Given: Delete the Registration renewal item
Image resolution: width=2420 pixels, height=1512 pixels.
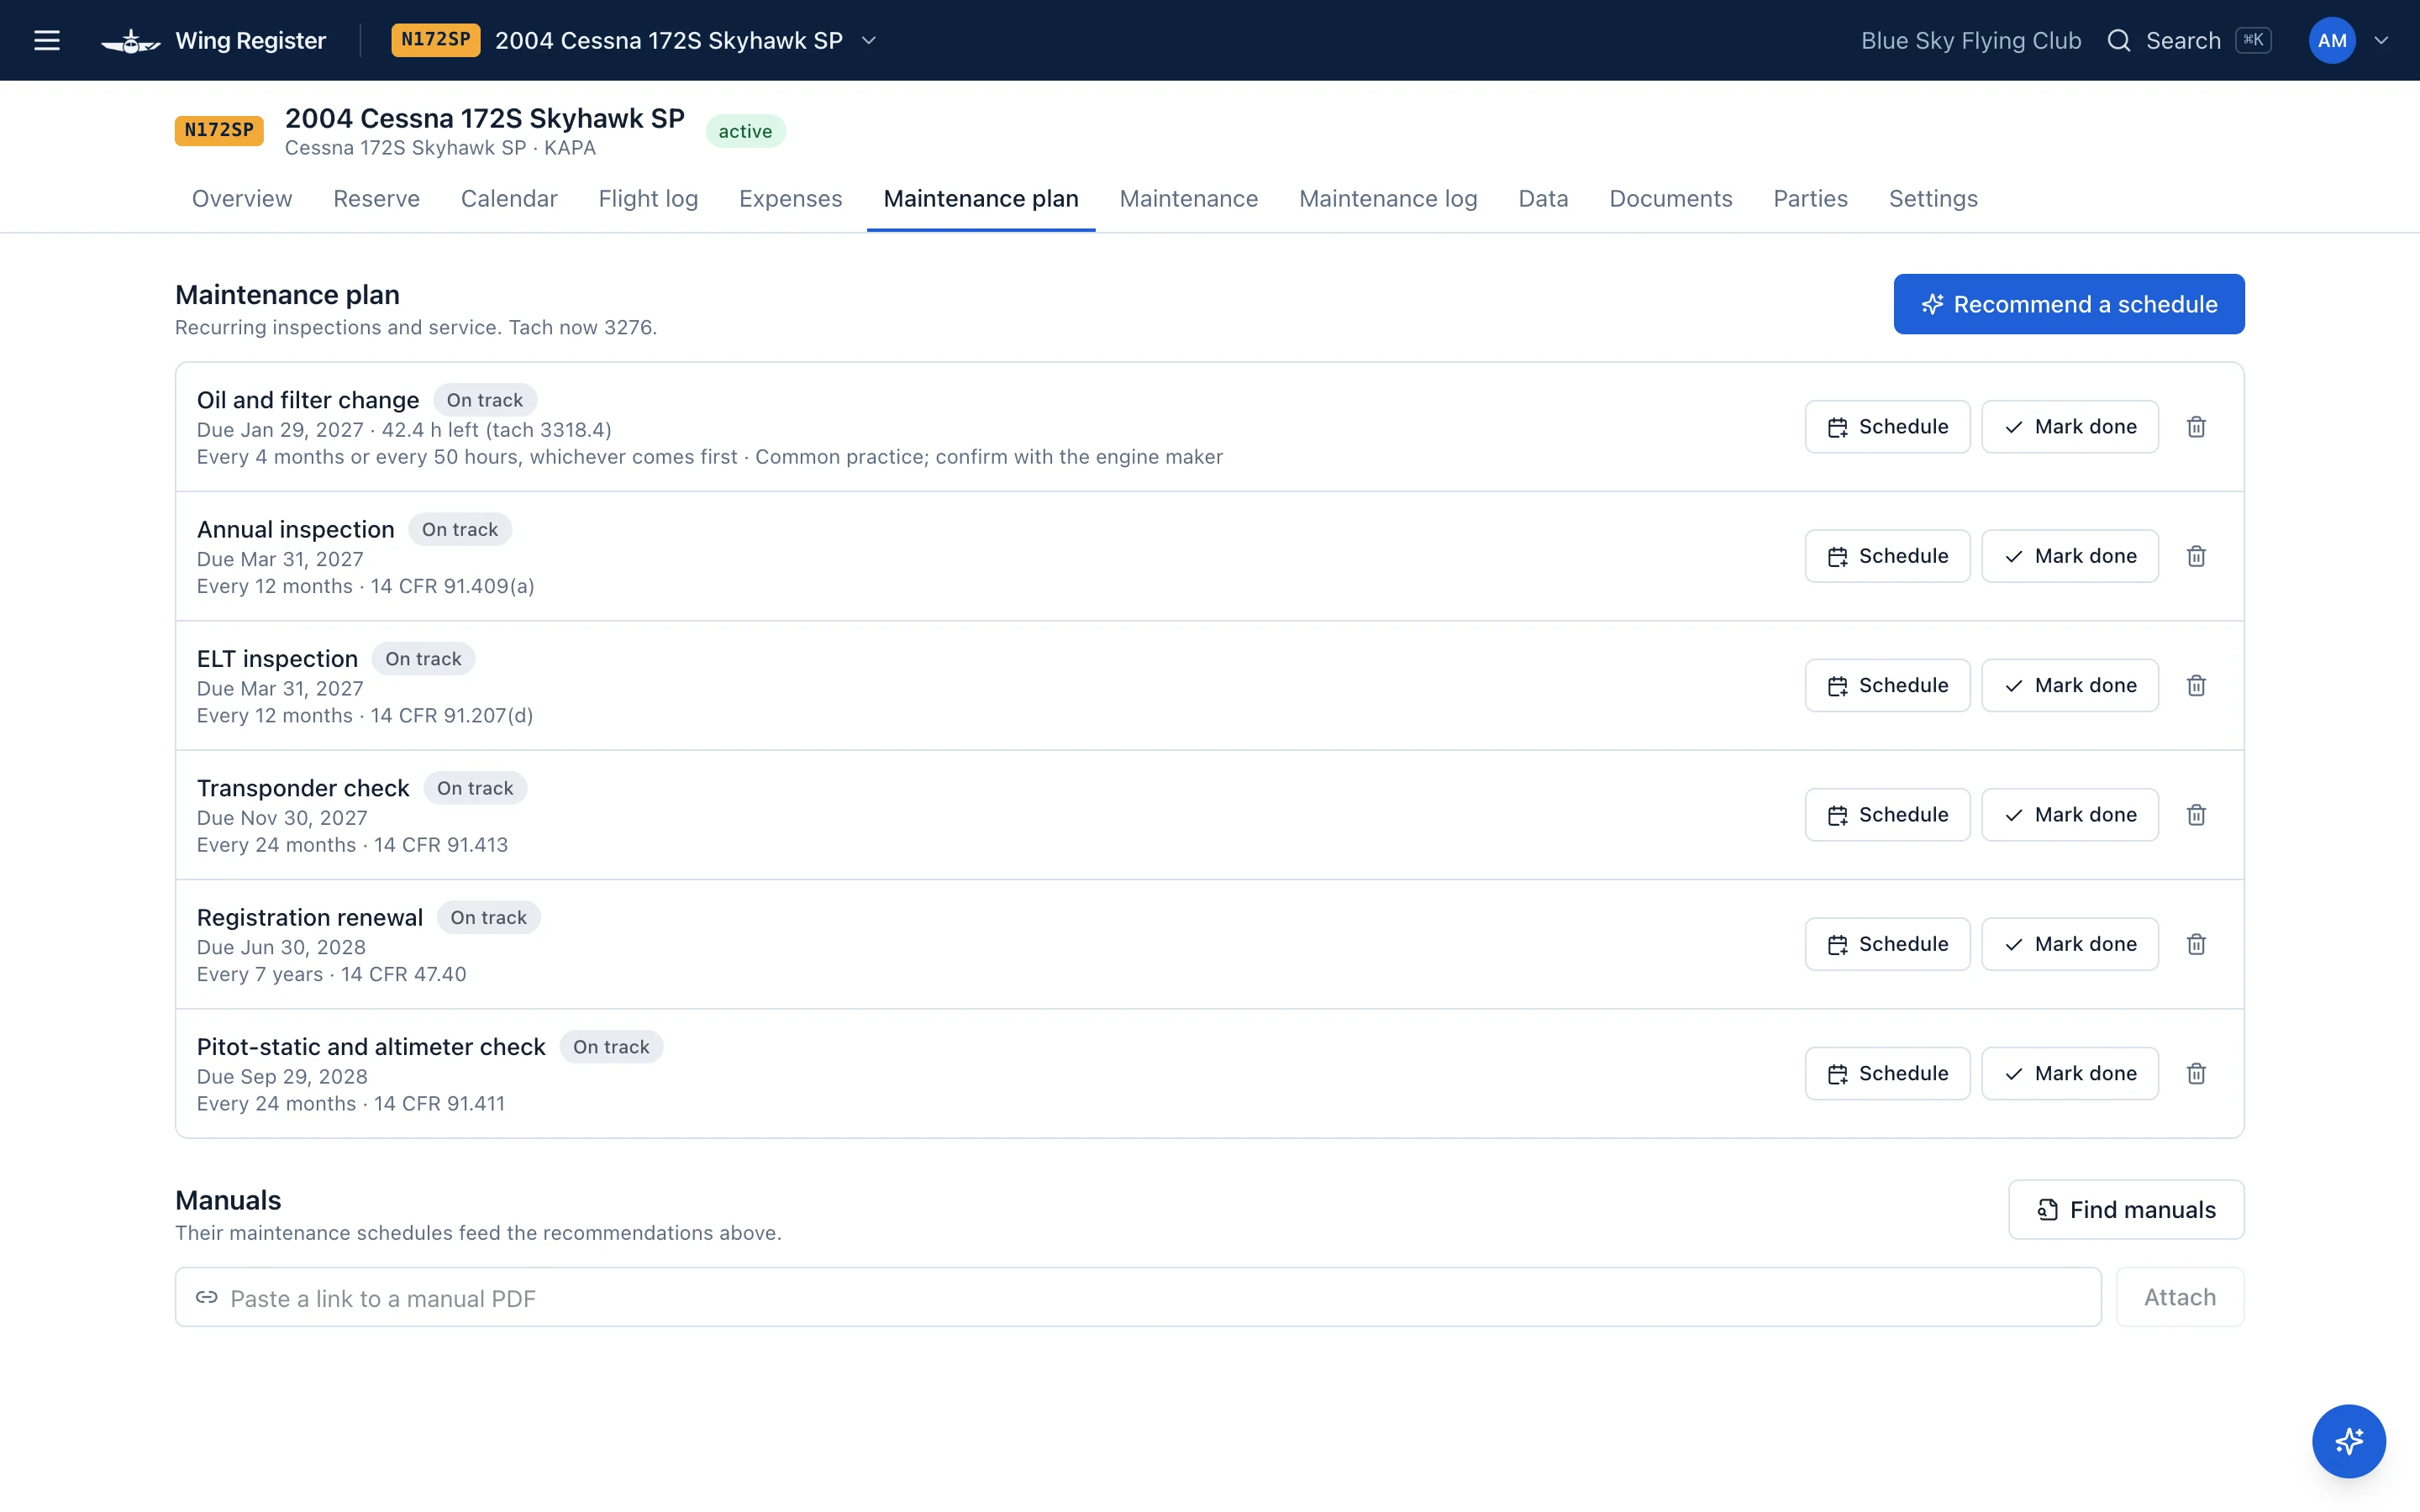Looking at the screenshot, I should point(2196,944).
